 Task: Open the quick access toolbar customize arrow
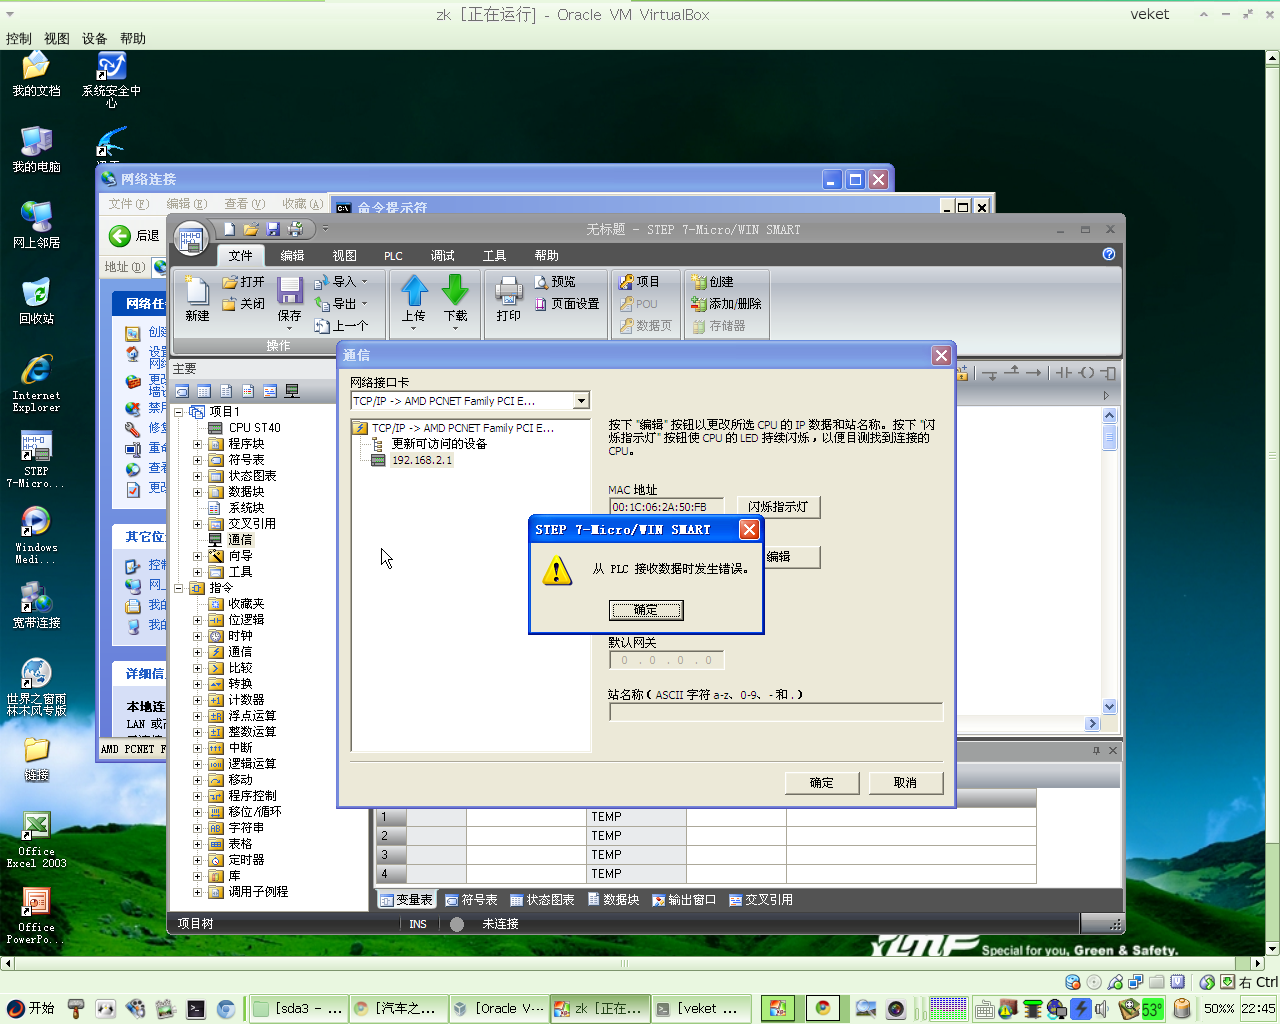point(325,230)
